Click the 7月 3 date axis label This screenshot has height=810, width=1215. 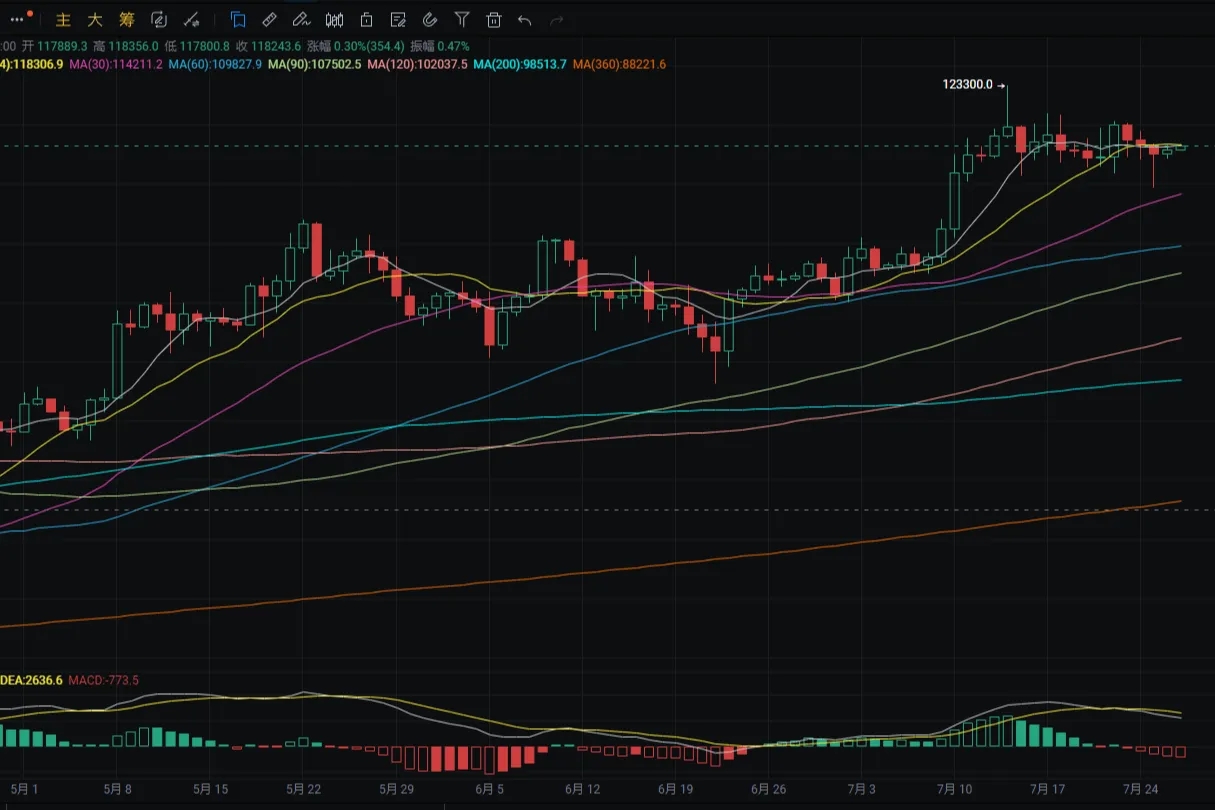click(861, 789)
